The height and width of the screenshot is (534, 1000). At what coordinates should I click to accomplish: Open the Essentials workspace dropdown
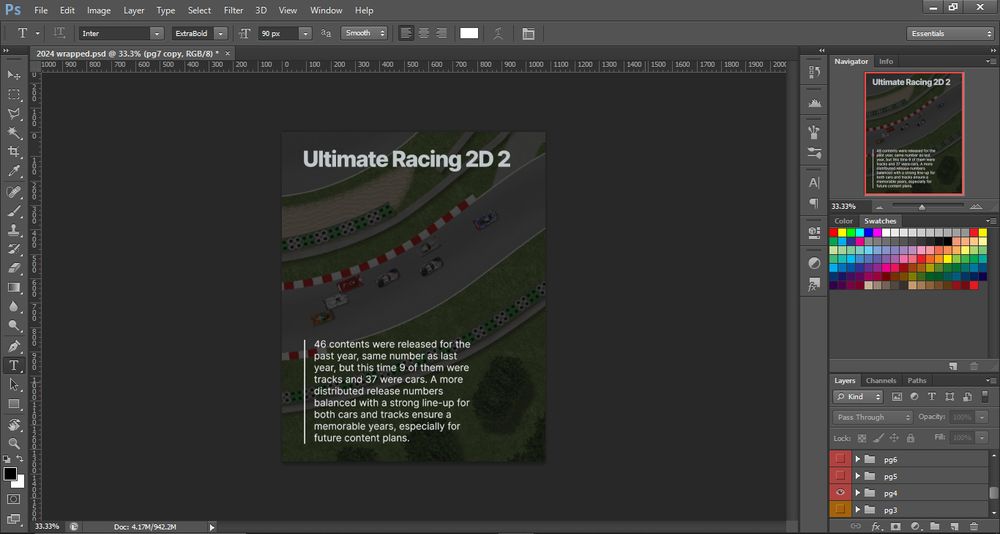[950, 34]
